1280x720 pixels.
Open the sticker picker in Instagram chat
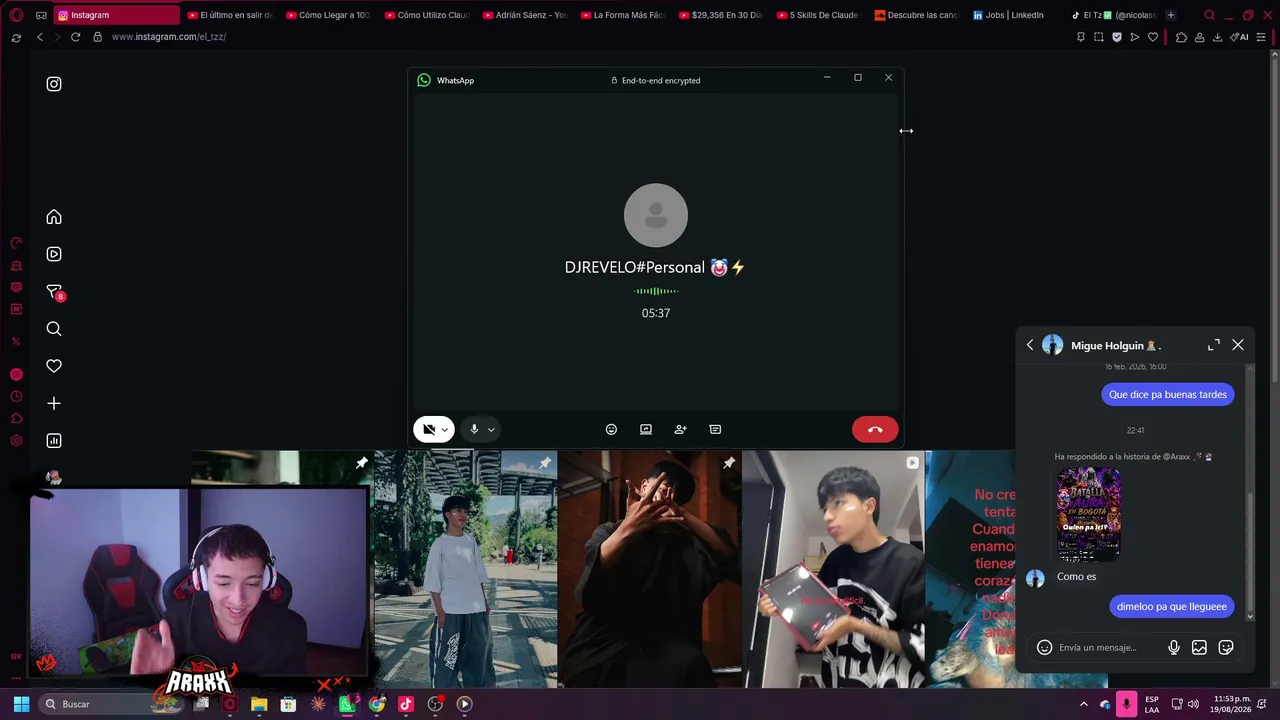[x=1226, y=648]
